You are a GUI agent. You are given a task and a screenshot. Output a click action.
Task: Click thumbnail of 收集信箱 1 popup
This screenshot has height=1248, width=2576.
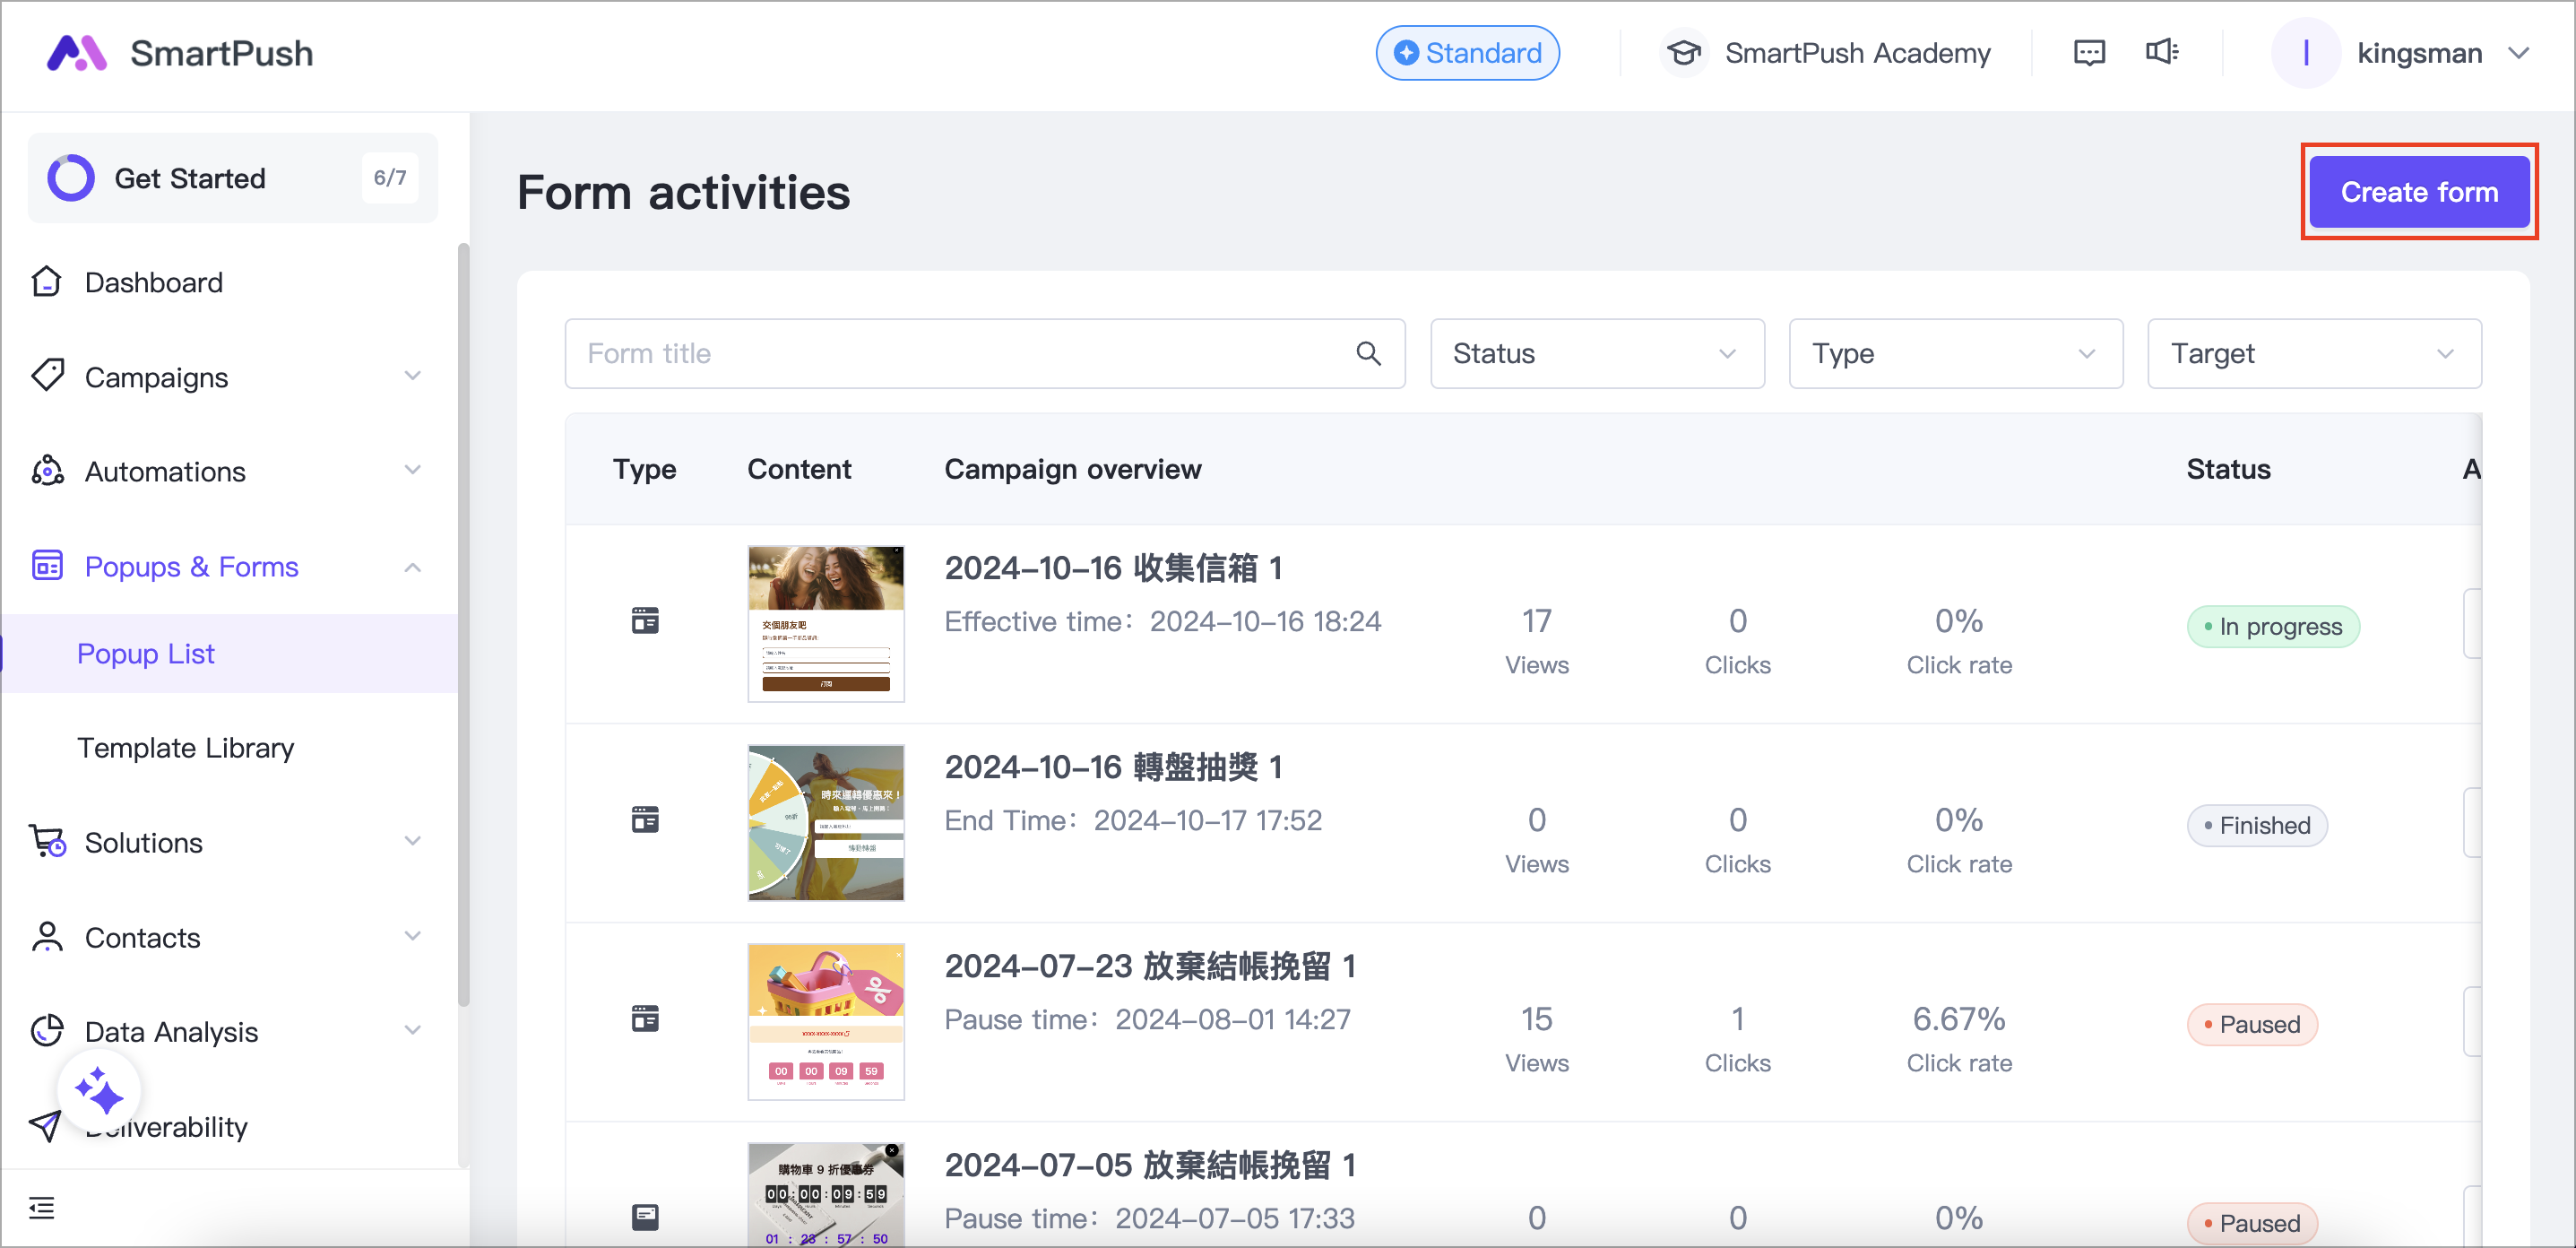(826, 623)
